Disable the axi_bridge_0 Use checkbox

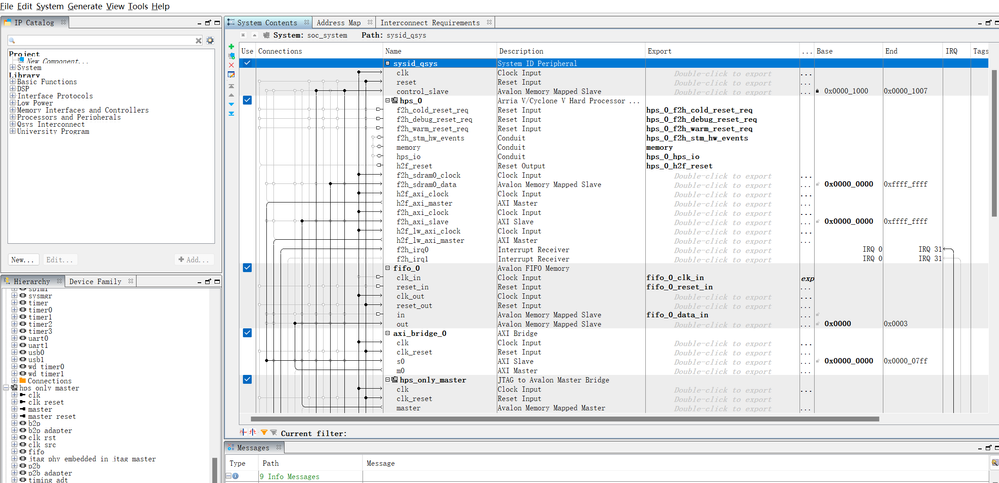click(x=247, y=333)
